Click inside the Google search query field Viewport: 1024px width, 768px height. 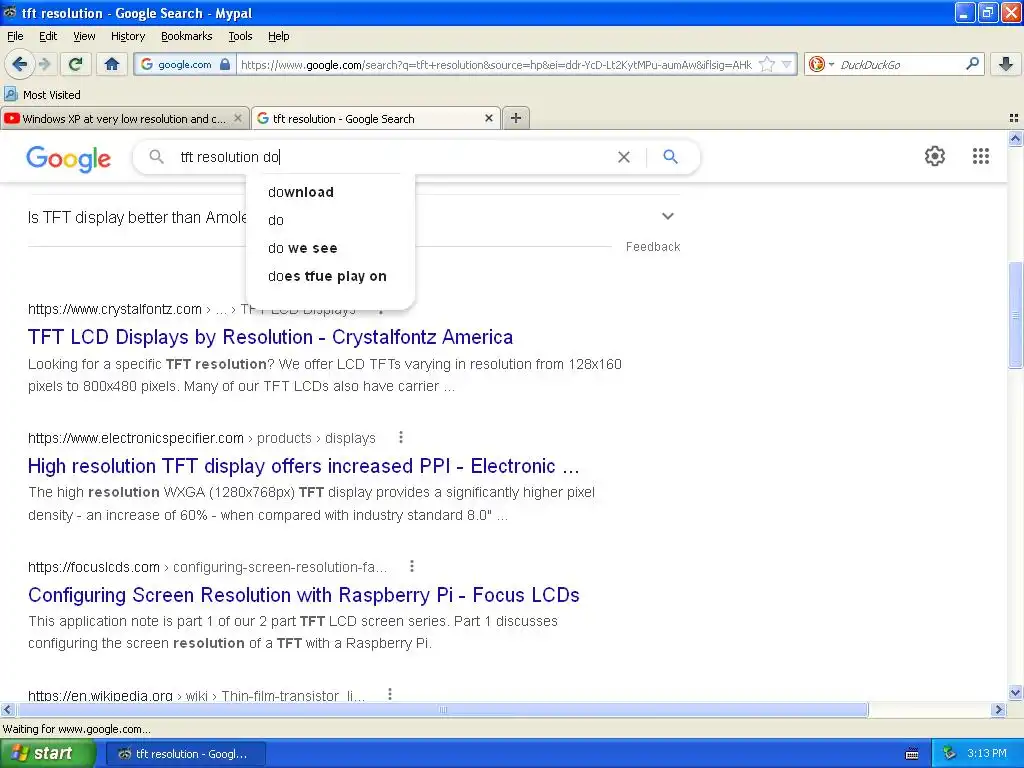[392, 157]
